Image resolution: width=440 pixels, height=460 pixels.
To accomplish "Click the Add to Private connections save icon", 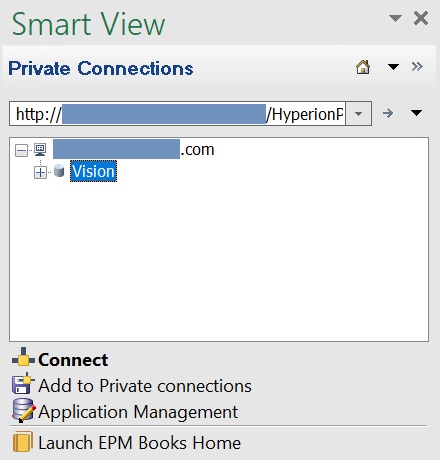I will click(x=23, y=384).
